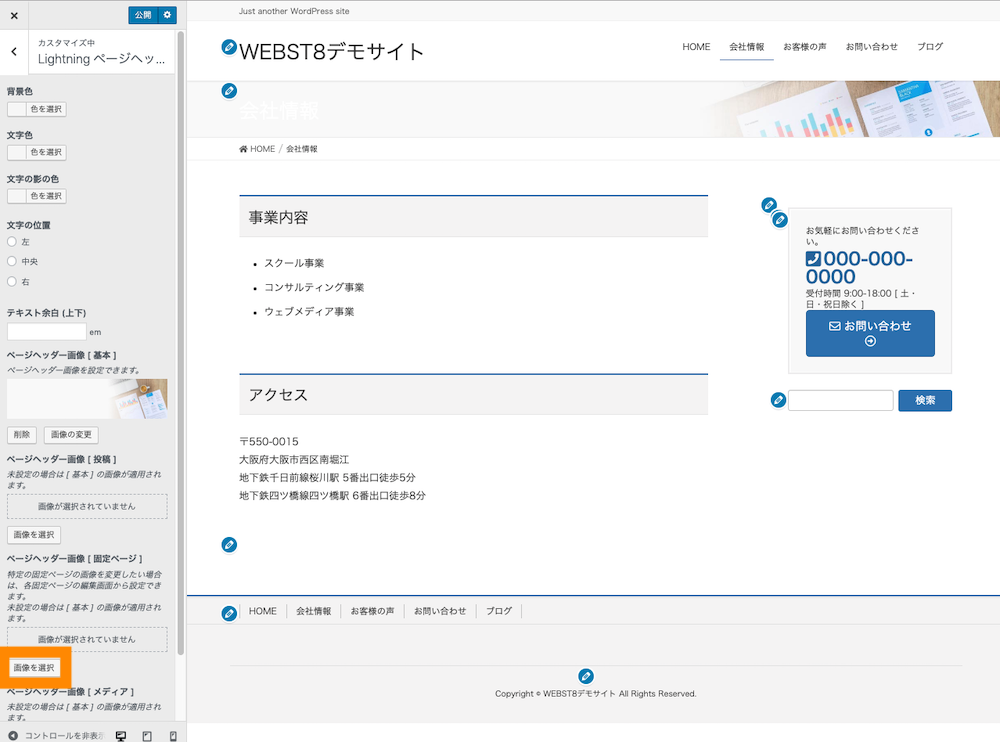Go back using the panel's left chevron
The image size is (1000, 742).
point(13,52)
